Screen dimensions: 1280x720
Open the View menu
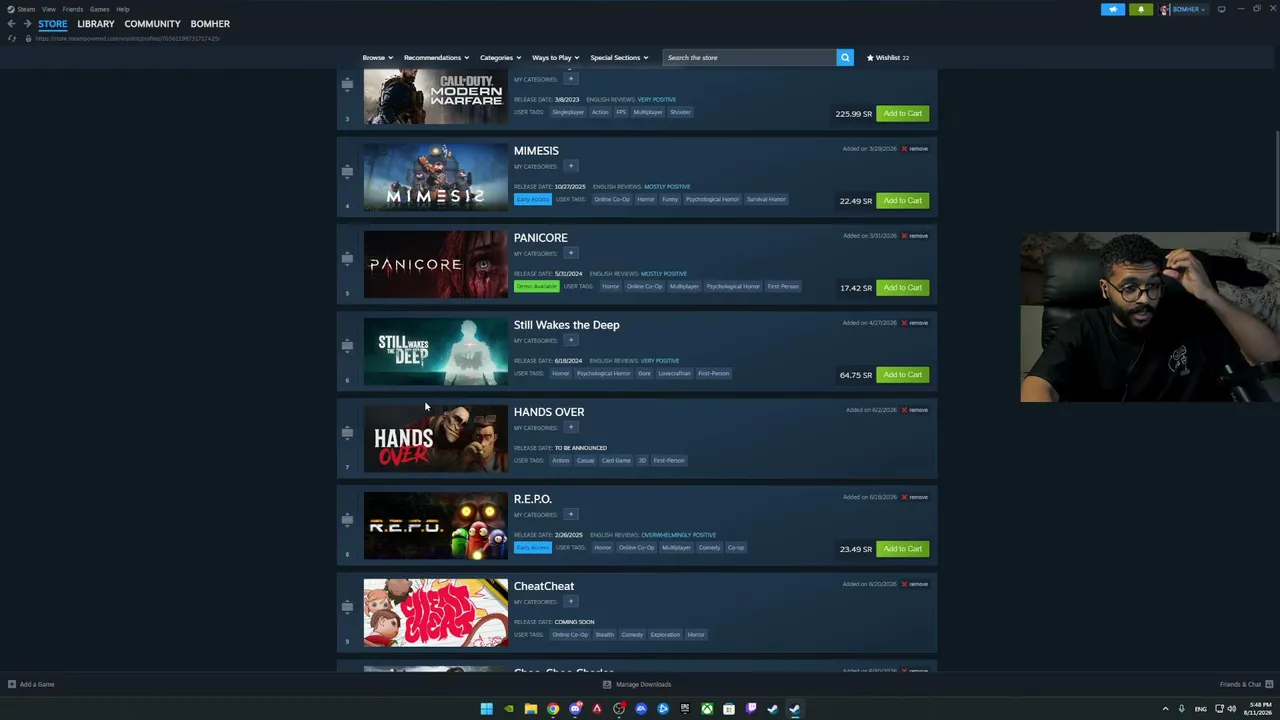click(x=48, y=9)
